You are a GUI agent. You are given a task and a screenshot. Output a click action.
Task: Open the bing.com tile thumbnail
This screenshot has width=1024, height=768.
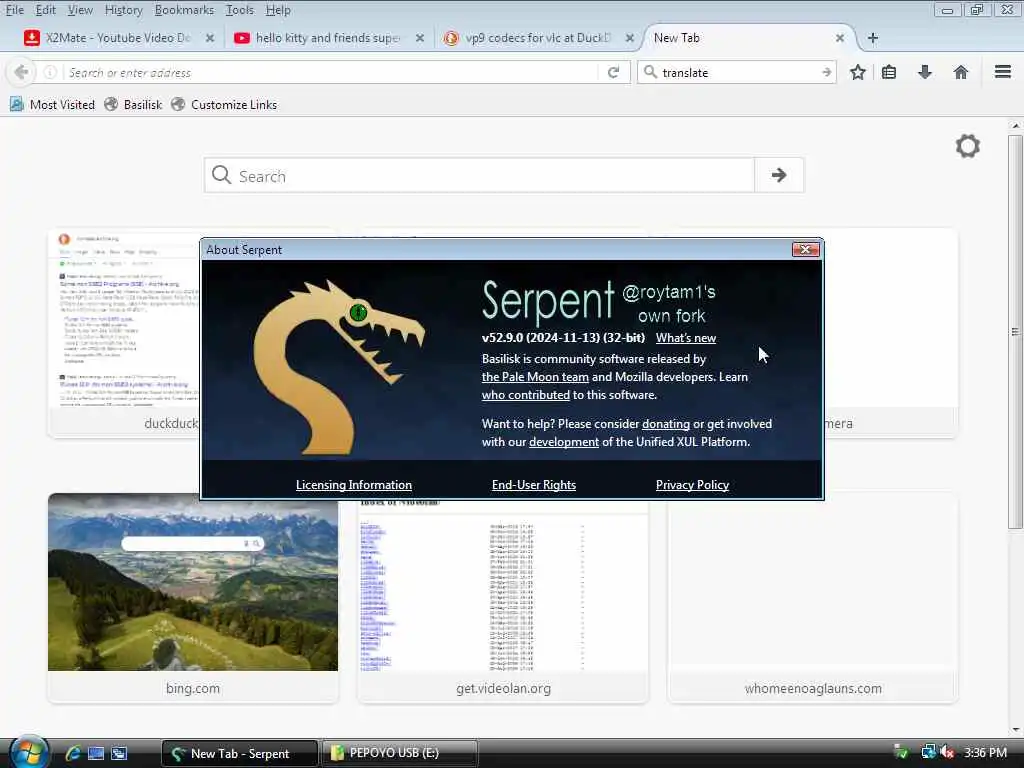(x=193, y=582)
